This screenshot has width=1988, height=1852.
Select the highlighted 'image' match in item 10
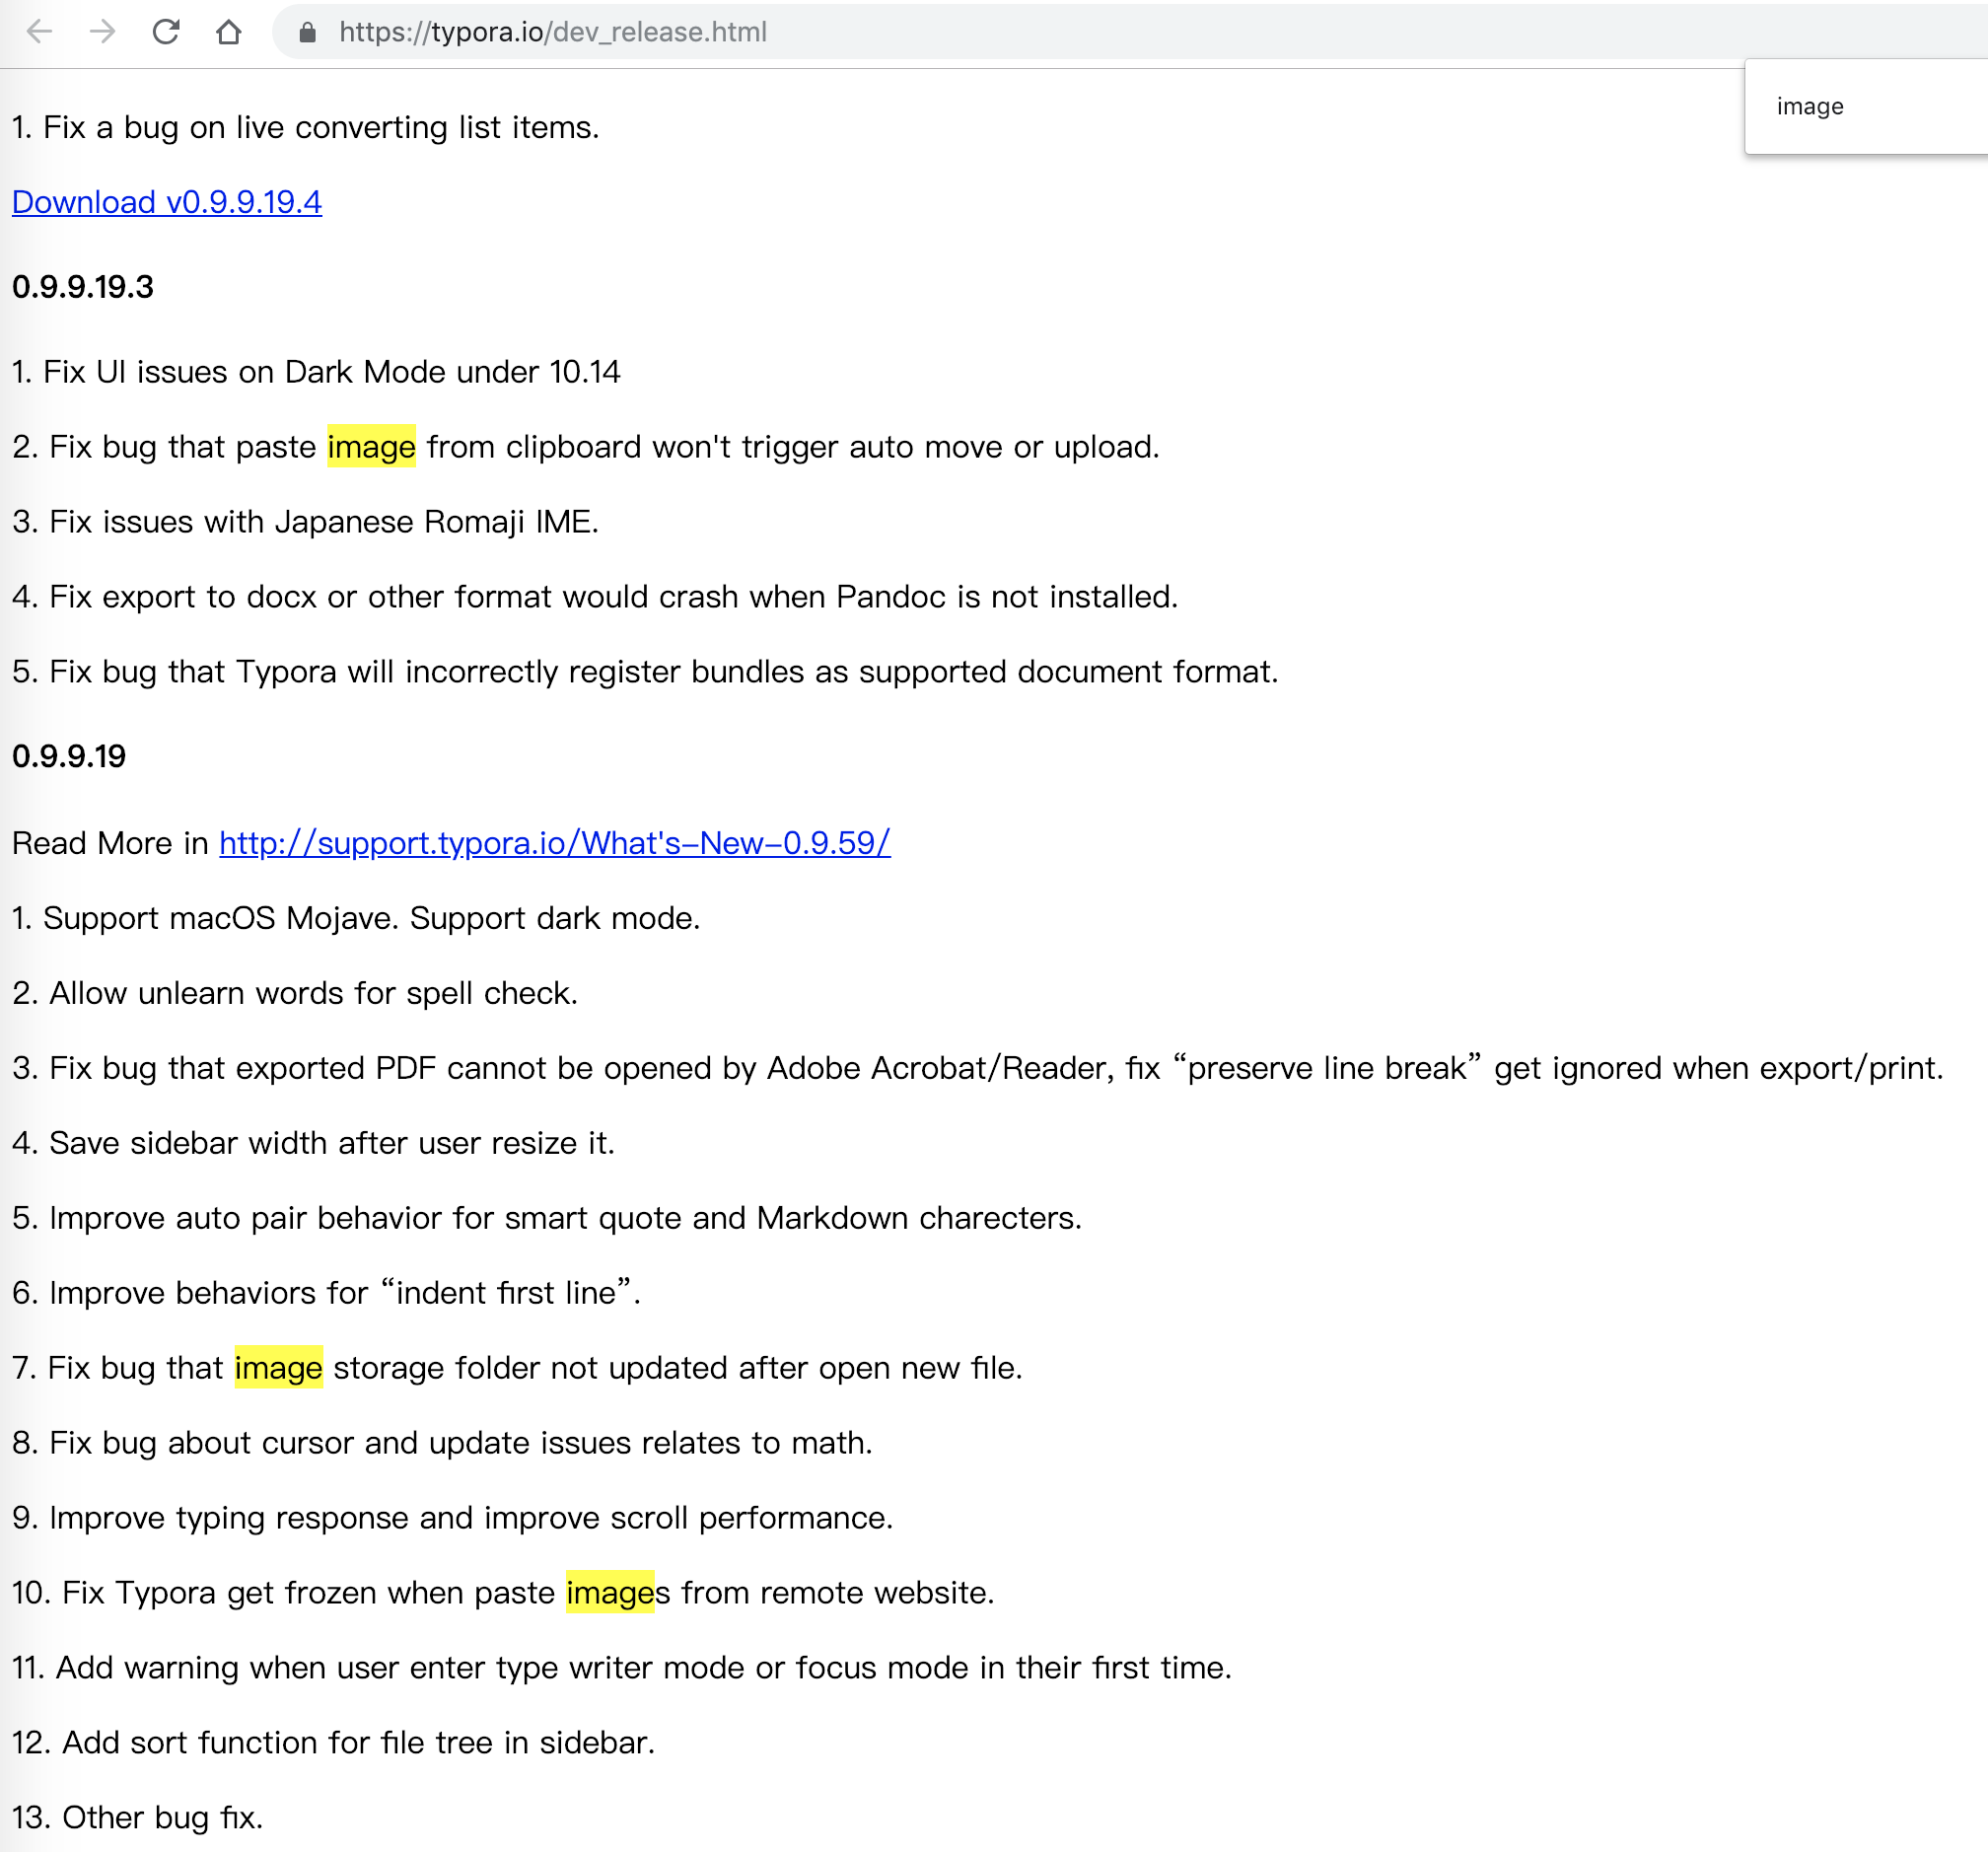pos(609,1592)
